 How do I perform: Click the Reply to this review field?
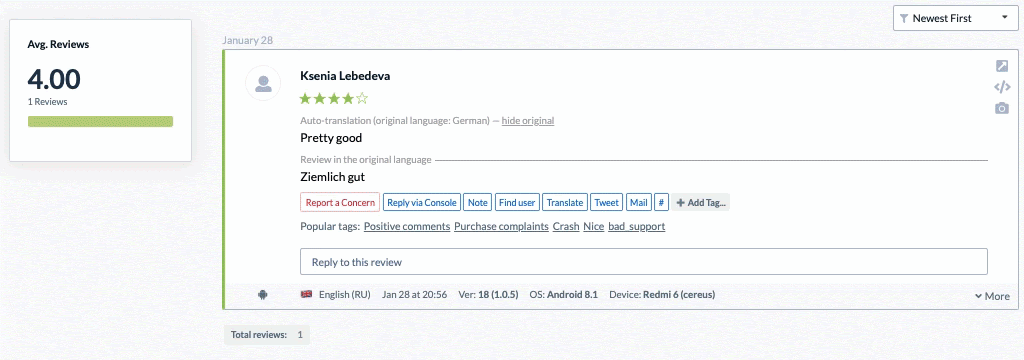coord(643,262)
